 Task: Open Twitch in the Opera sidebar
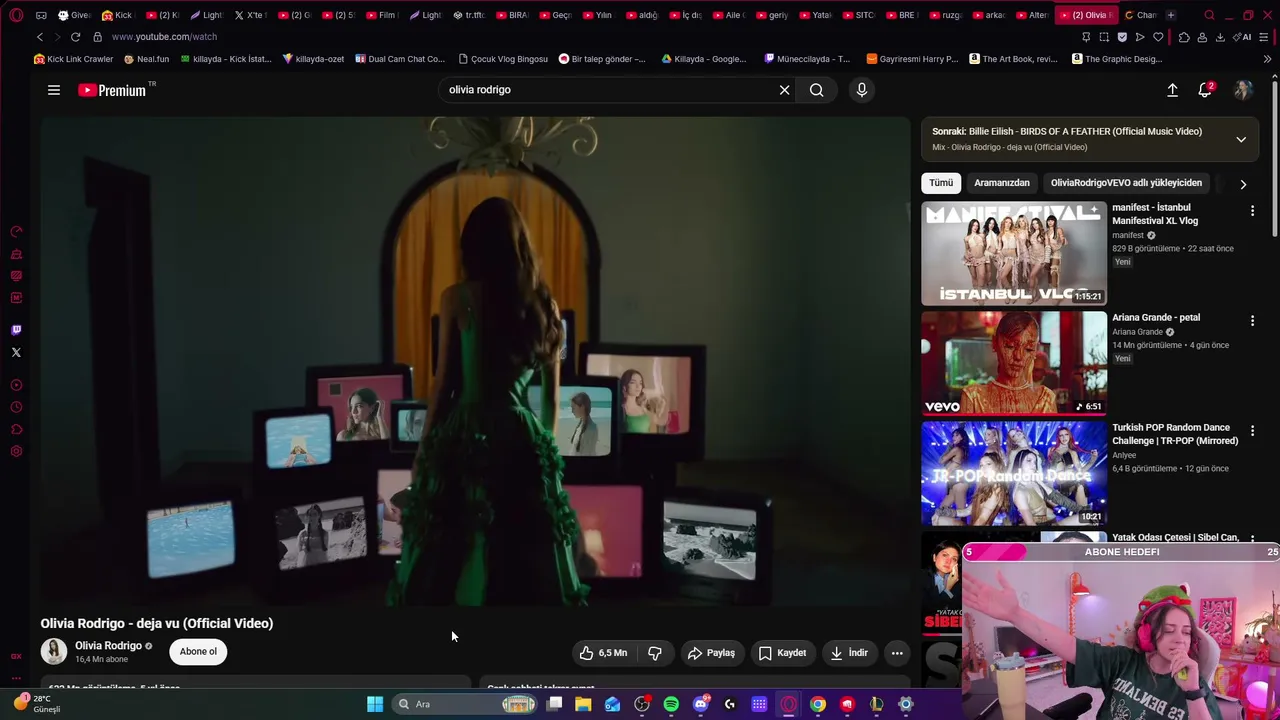pyautogui.click(x=16, y=330)
